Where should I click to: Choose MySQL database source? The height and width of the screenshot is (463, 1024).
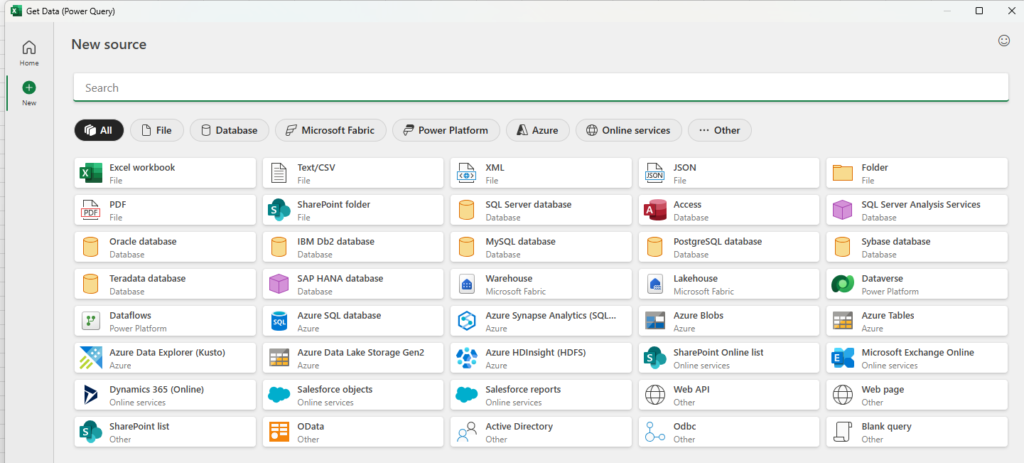(541, 247)
